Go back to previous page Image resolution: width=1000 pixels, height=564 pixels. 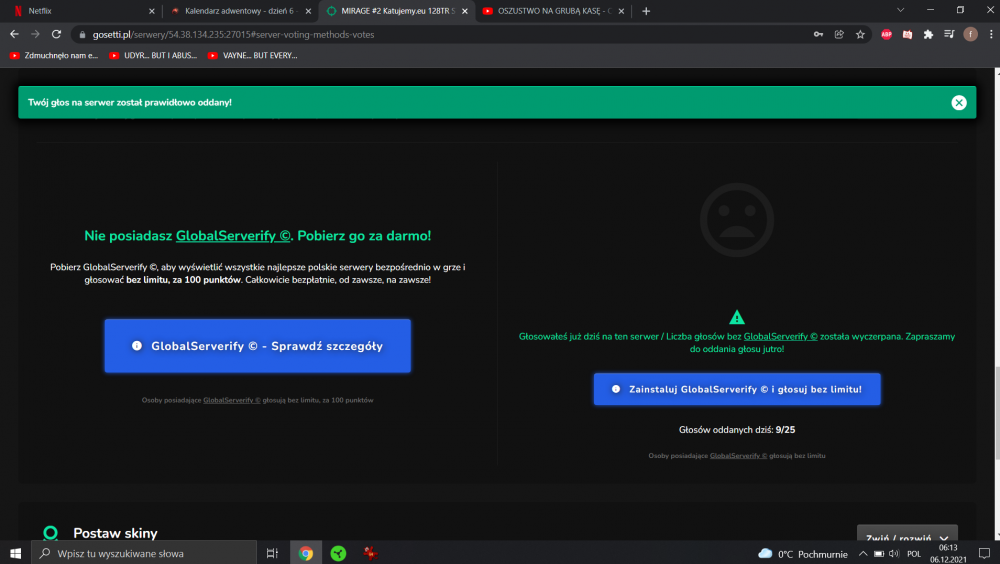[14, 34]
